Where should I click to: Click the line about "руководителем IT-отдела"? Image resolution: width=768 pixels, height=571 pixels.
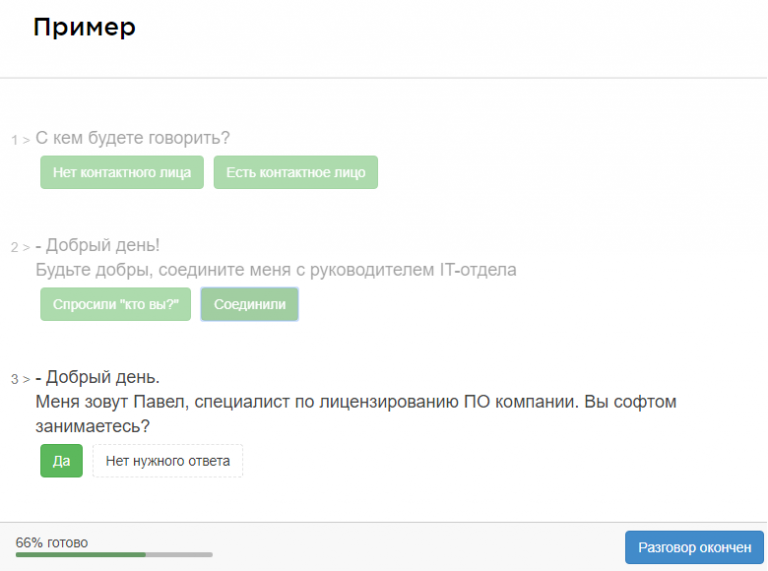[x=275, y=270]
